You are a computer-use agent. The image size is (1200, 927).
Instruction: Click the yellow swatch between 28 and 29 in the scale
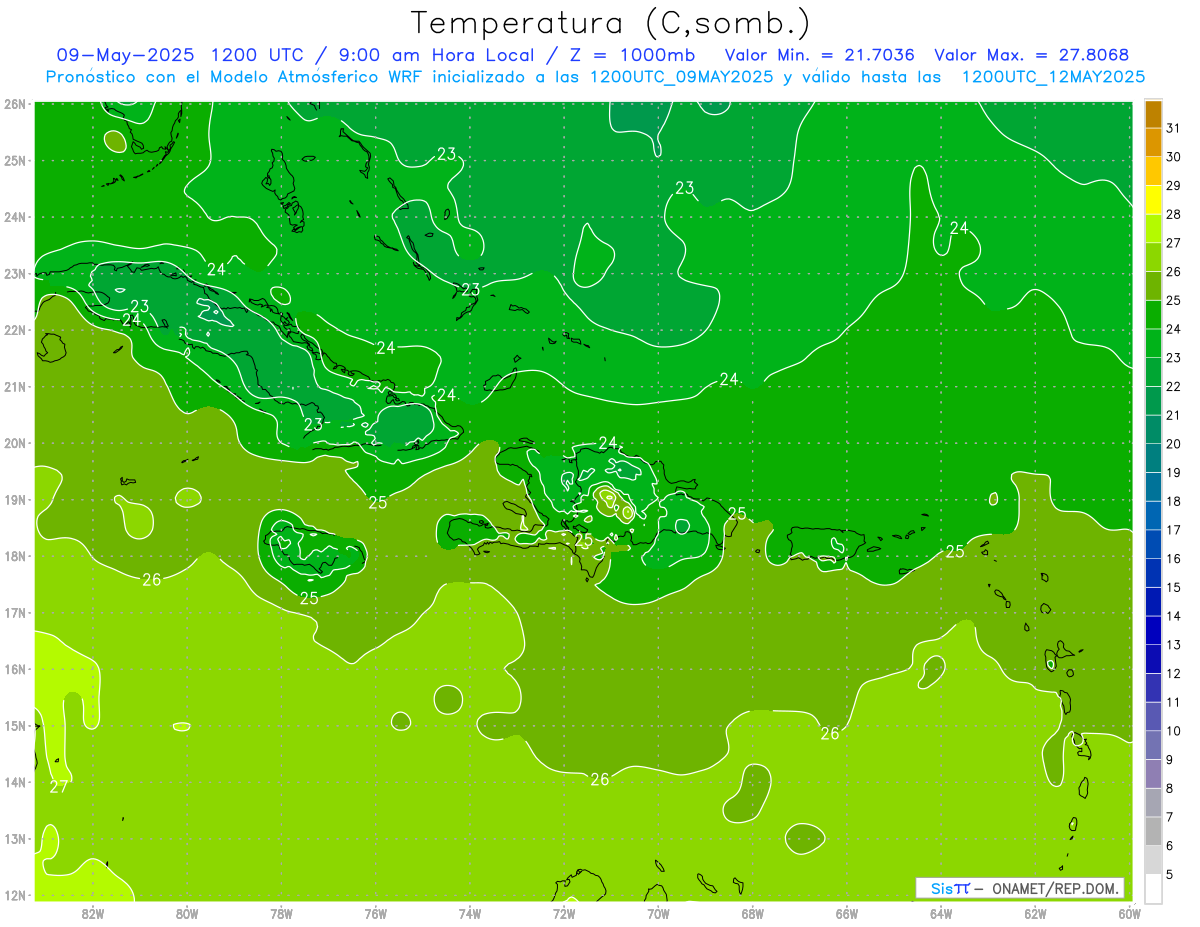(x=1153, y=200)
